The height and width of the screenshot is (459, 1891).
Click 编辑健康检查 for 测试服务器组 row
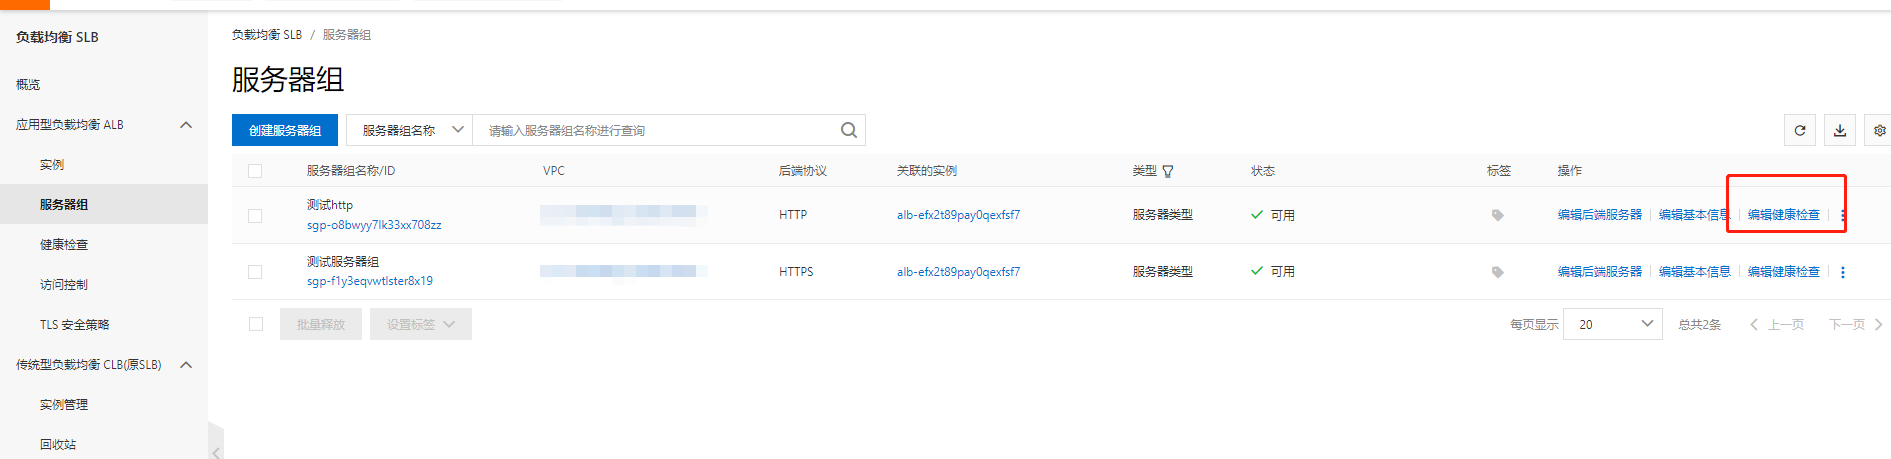pyautogui.click(x=1784, y=272)
